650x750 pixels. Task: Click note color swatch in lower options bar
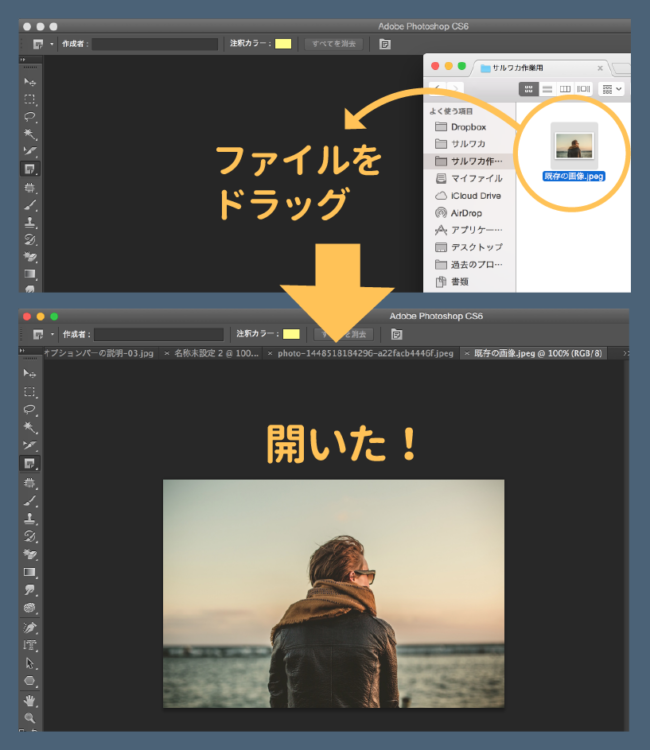coord(291,334)
